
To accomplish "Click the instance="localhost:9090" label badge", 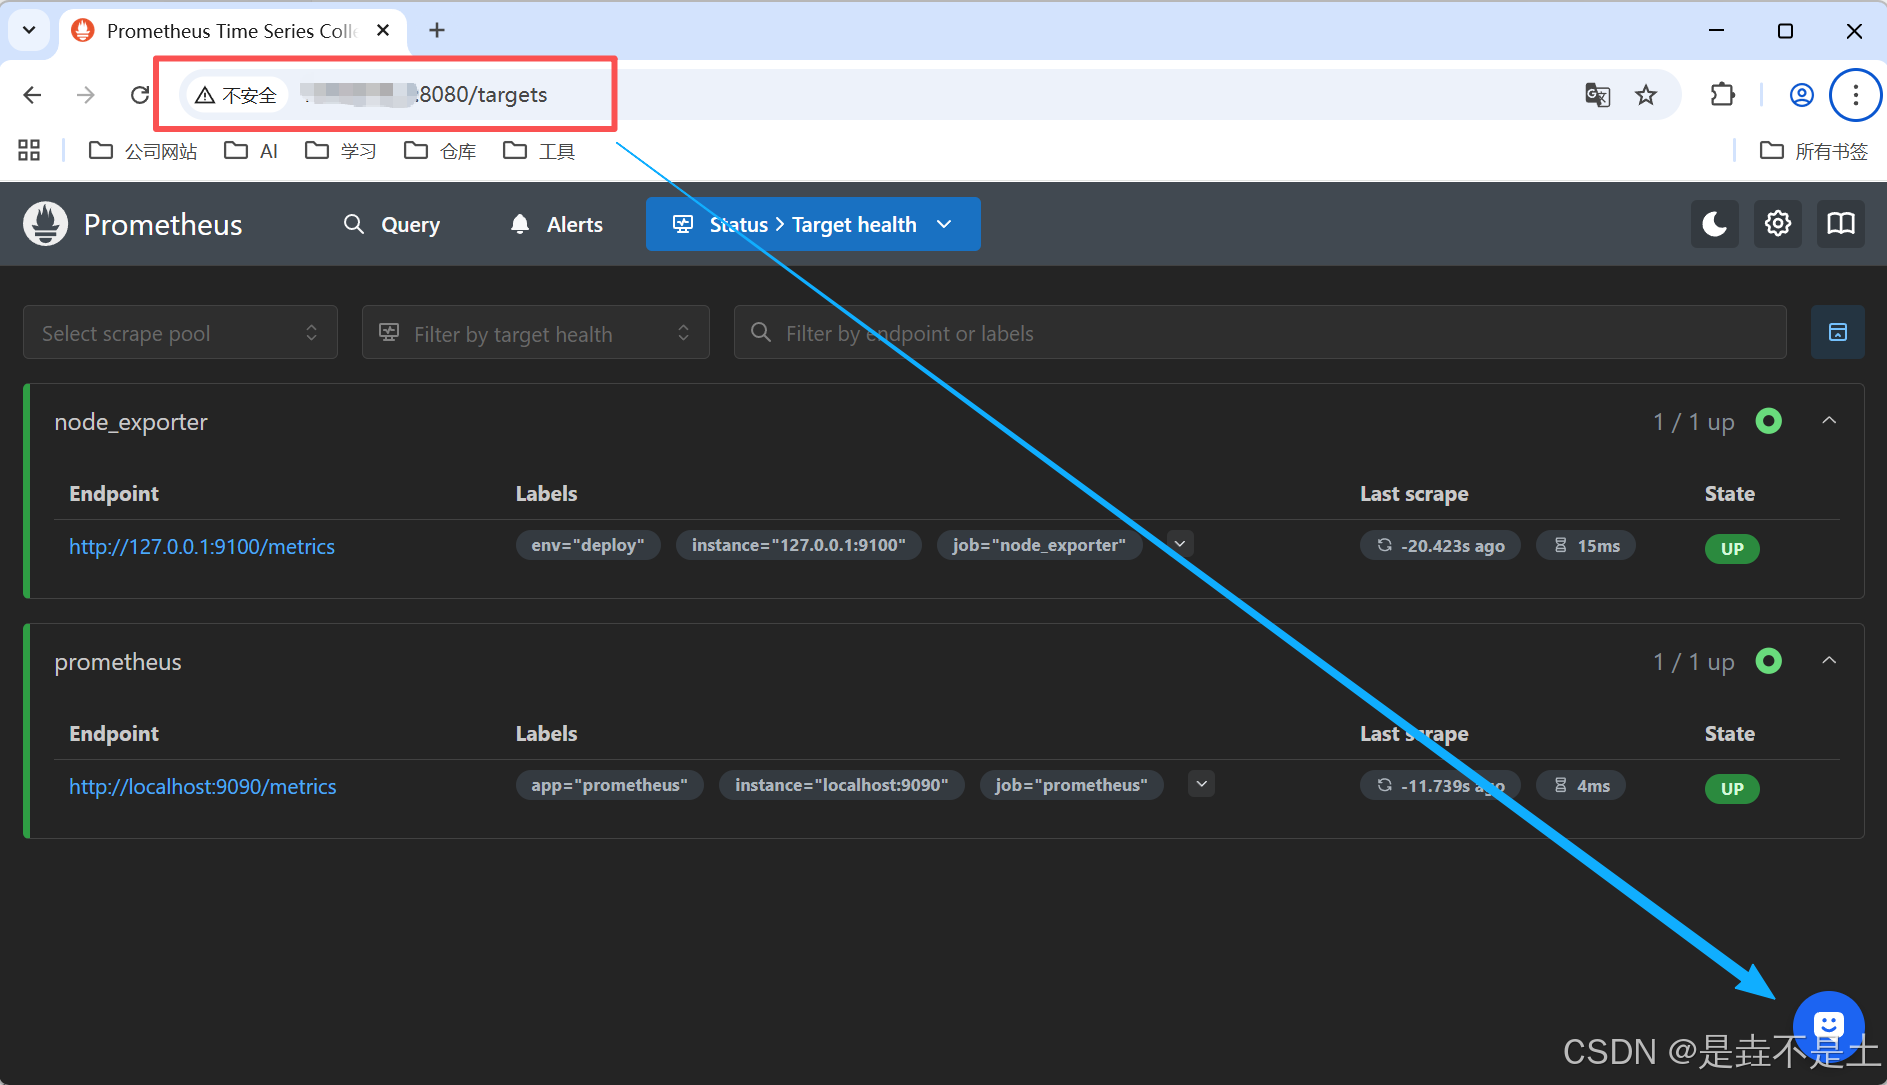I will point(841,785).
